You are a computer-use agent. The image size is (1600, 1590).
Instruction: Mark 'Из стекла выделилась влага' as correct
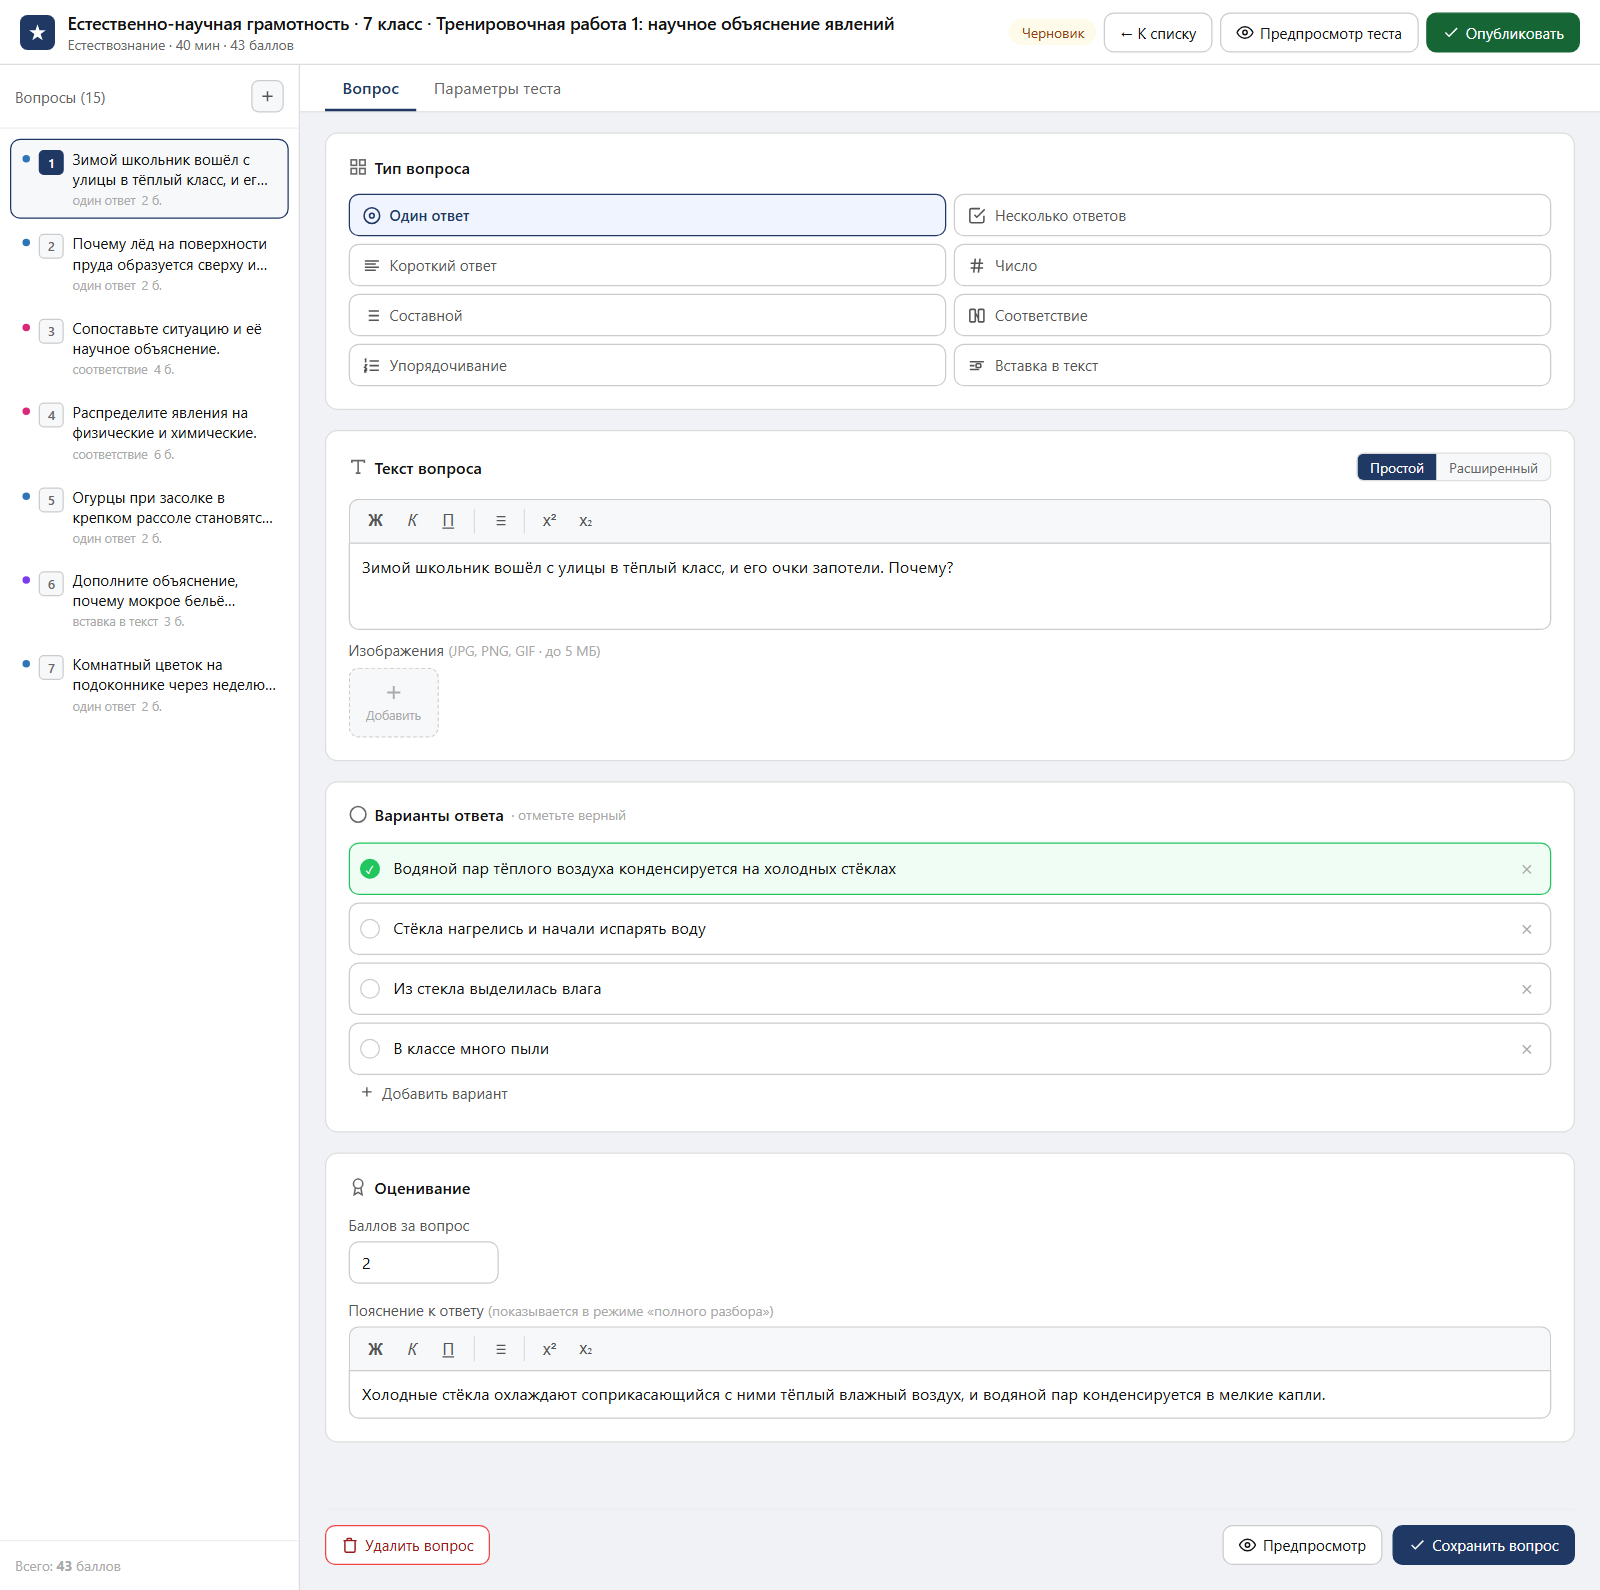[x=370, y=989]
